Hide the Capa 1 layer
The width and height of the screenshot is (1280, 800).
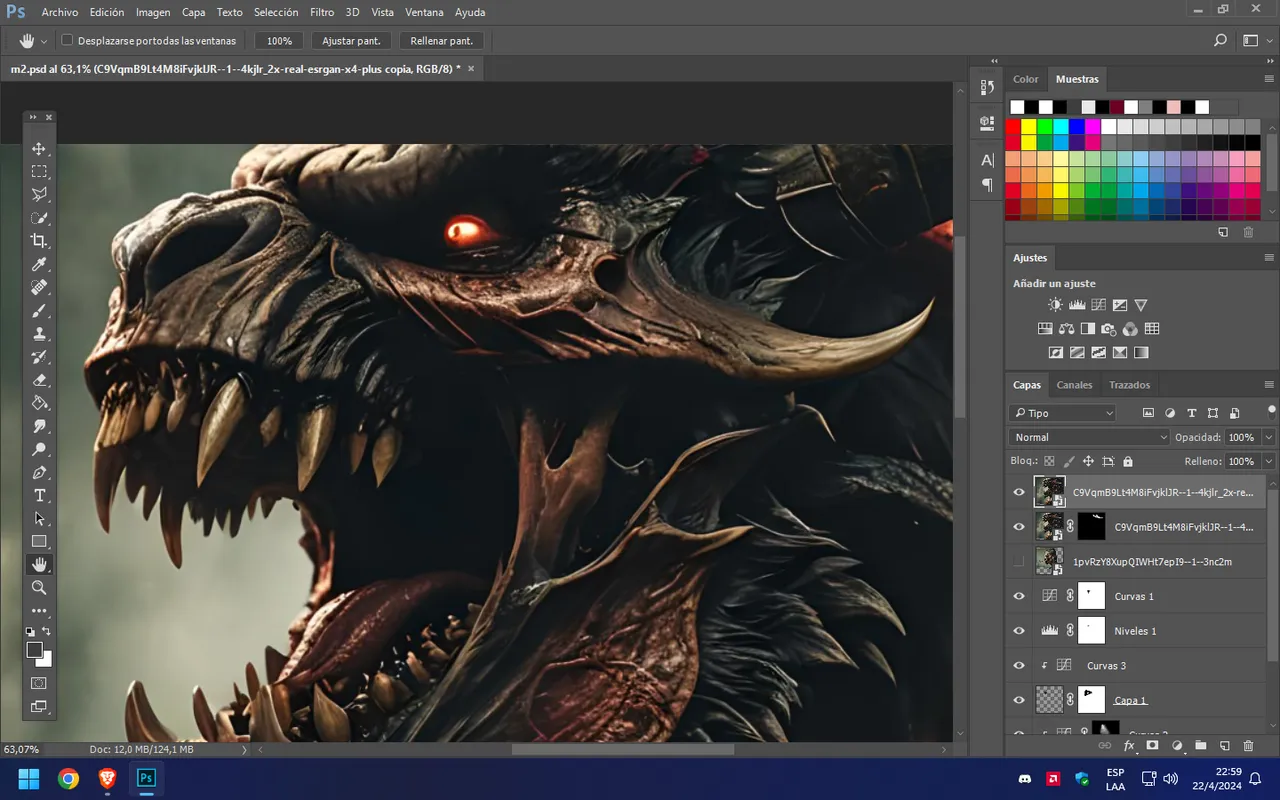[1019, 700]
